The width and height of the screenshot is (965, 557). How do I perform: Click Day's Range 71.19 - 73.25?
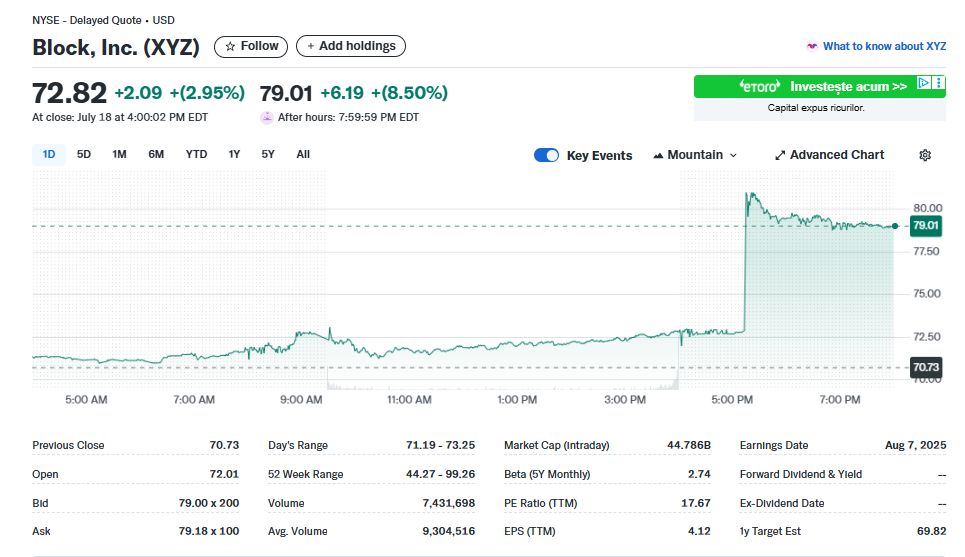coord(441,445)
